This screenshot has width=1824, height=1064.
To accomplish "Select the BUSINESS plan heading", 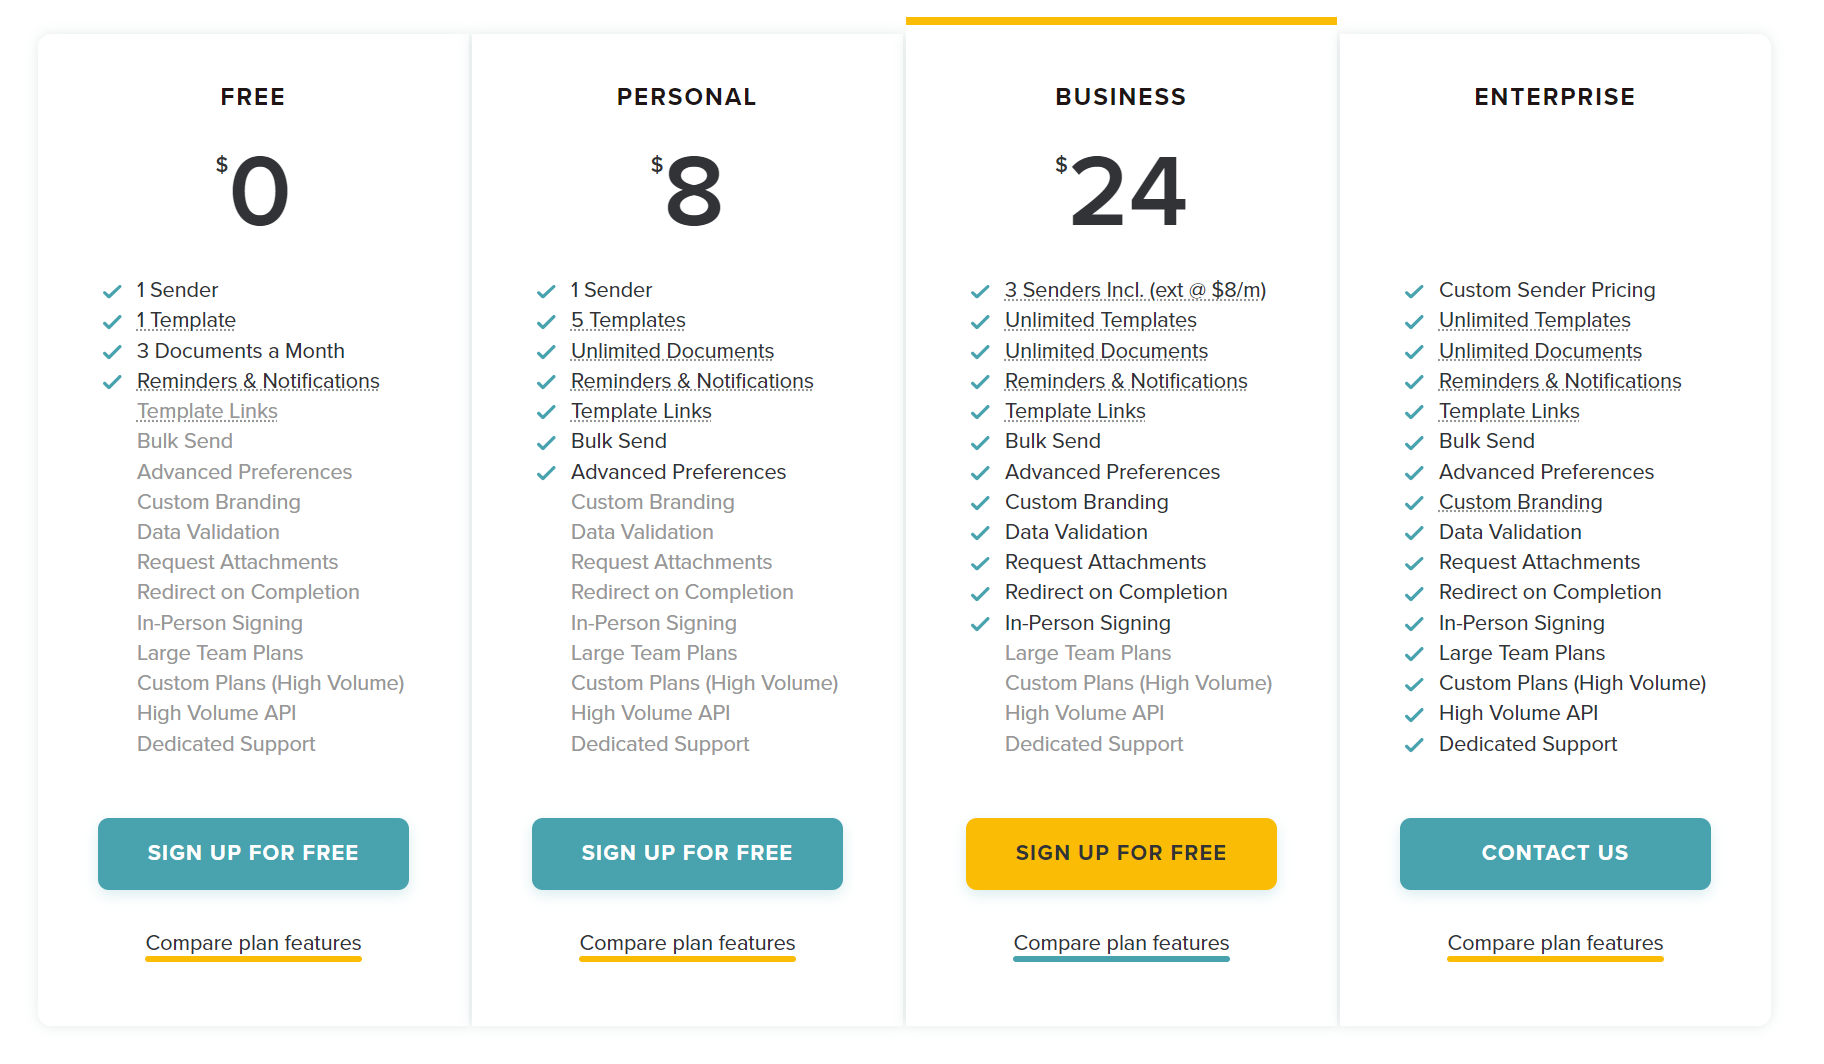I will point(1120,96).
